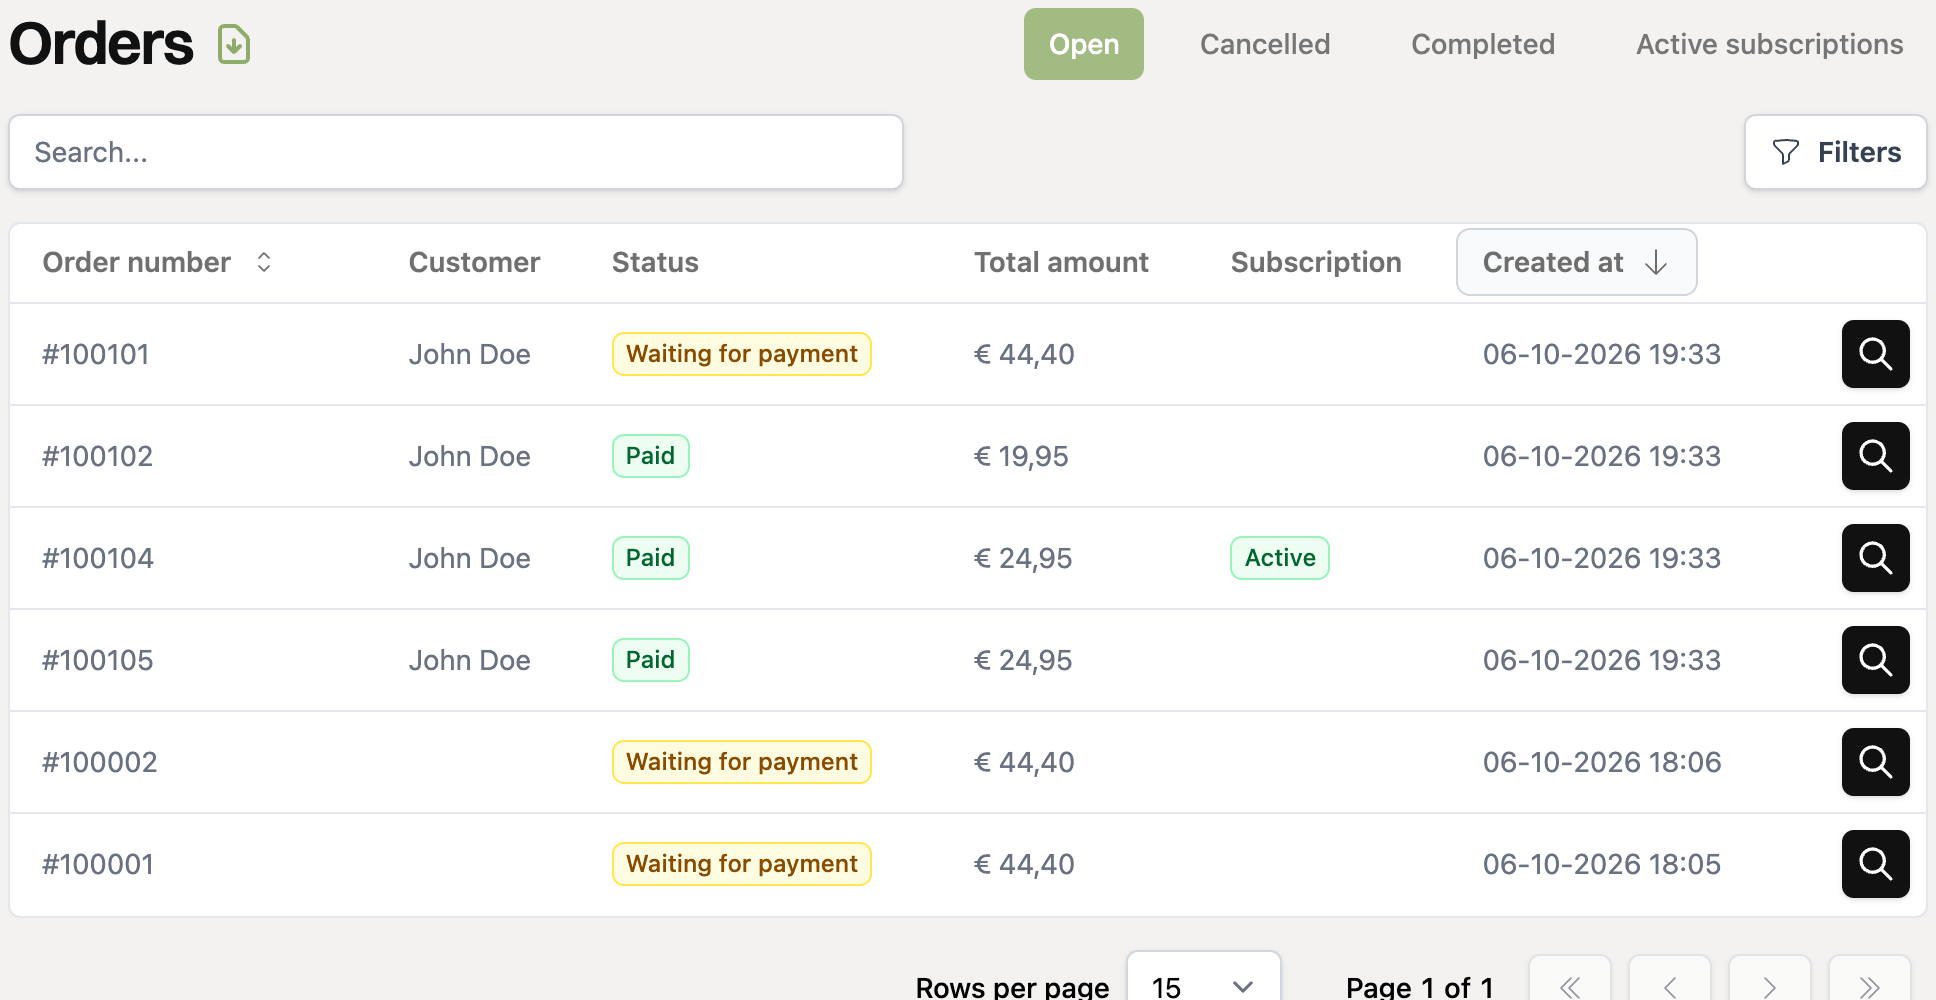Screen dimensions: 1936x1000
Task: Open the Filters panel
Action: [x=1836, y=152]
